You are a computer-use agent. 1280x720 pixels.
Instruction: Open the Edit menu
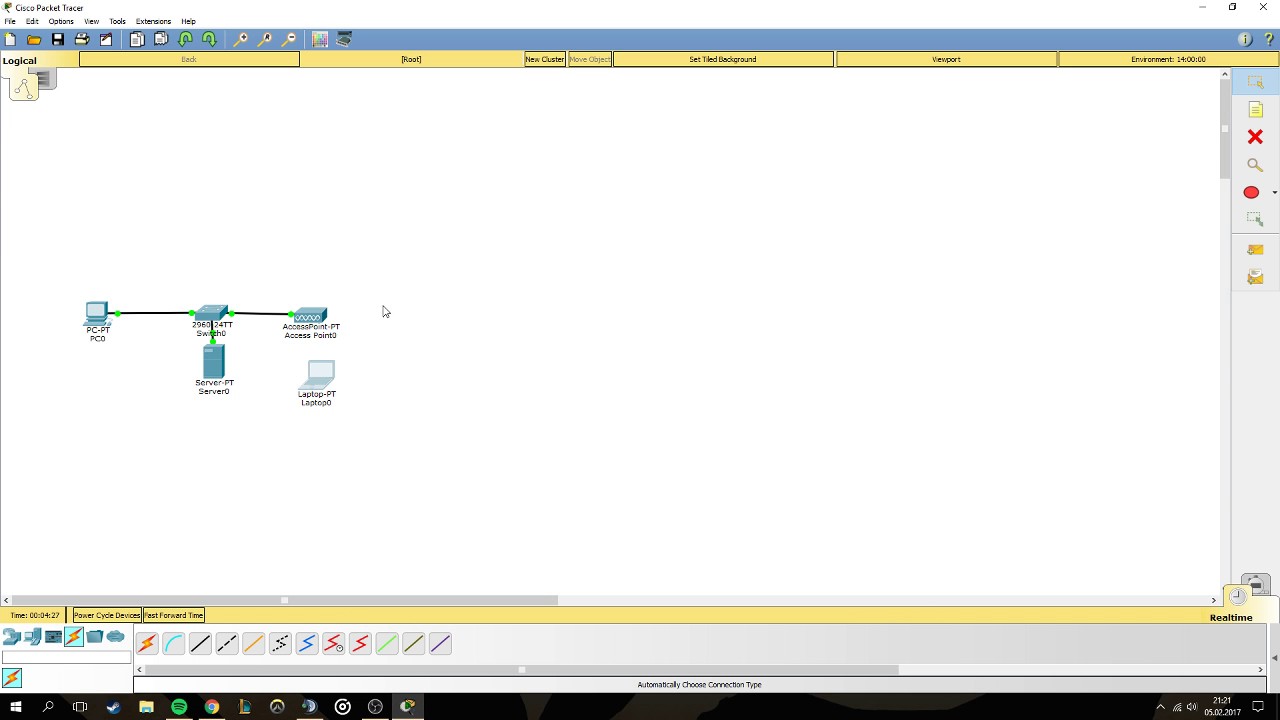tap(32, 21)
